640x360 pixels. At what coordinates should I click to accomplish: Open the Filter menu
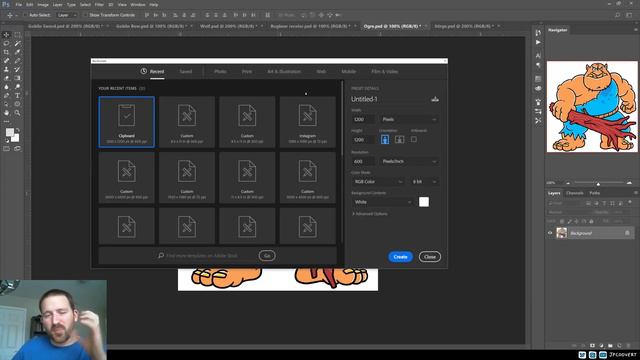tap(99, 4)
